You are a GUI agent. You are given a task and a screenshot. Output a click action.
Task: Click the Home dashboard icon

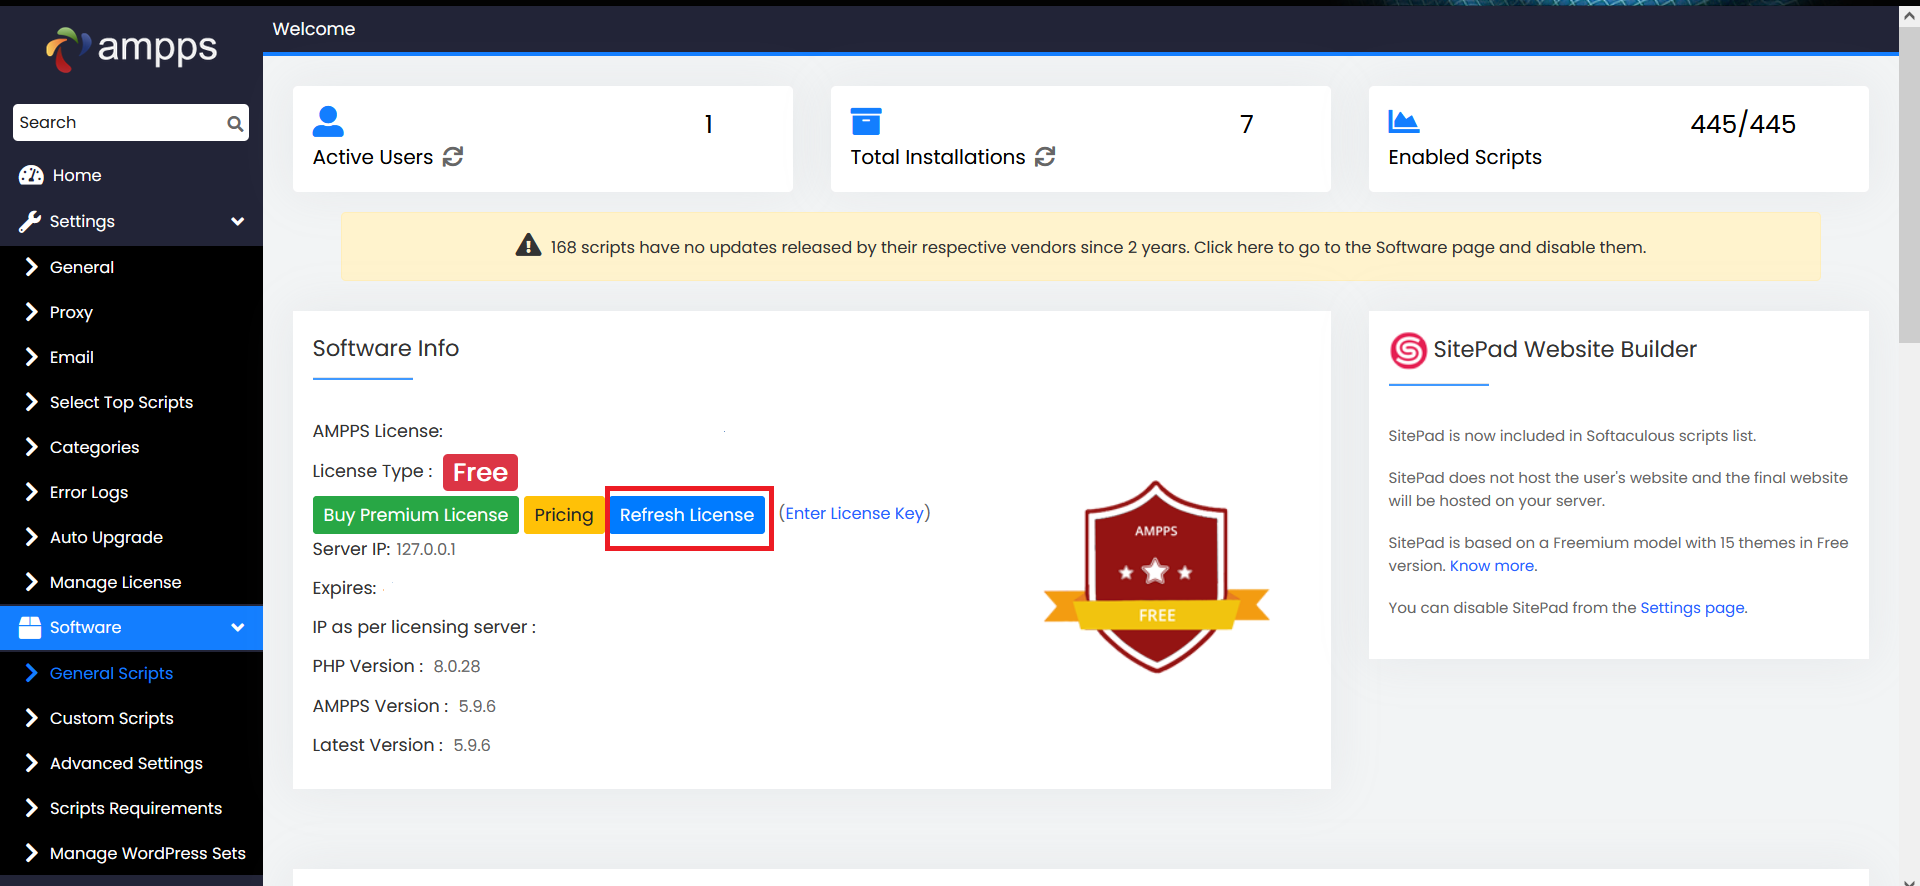(x=31, y=175)
